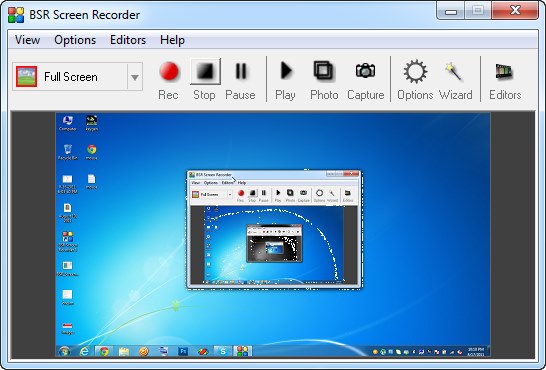
Task: Click the Recycle Bin icon in the preview
Action: (68, 152)
